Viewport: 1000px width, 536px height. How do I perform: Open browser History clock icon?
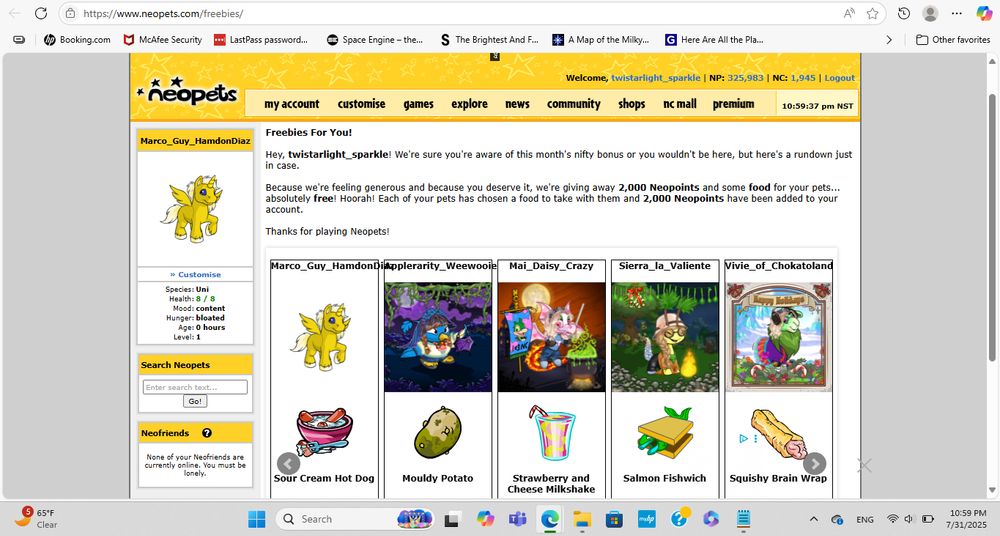pyautogui.click(x=904, y=13)
